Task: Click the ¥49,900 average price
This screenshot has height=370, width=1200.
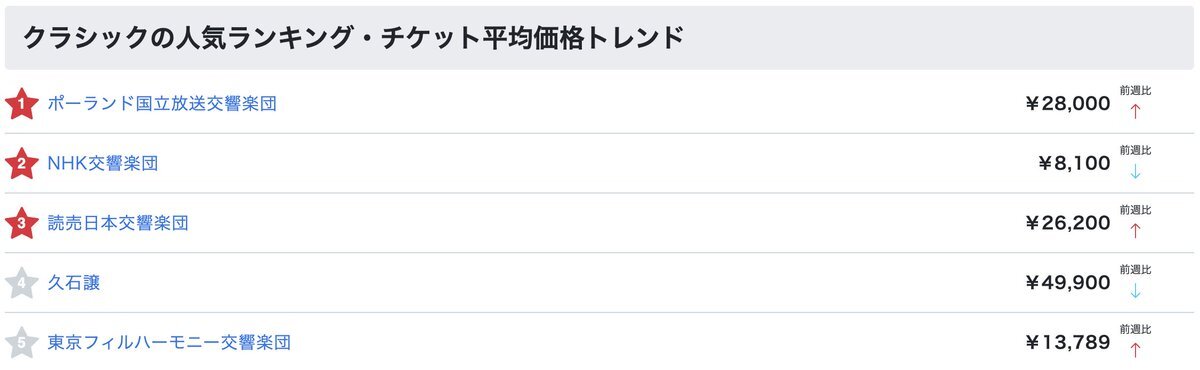Action: coord(1068,283)
